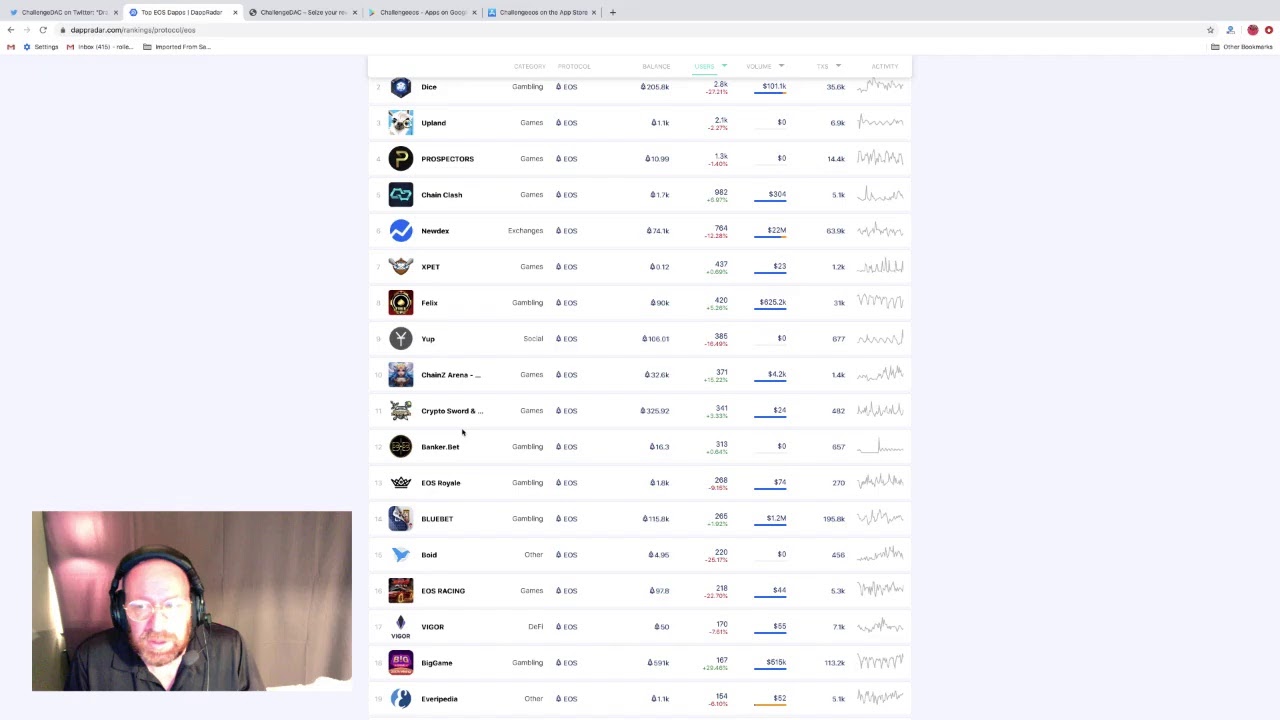
Task: Open the Boid bird icon
Action: point(401,555)
